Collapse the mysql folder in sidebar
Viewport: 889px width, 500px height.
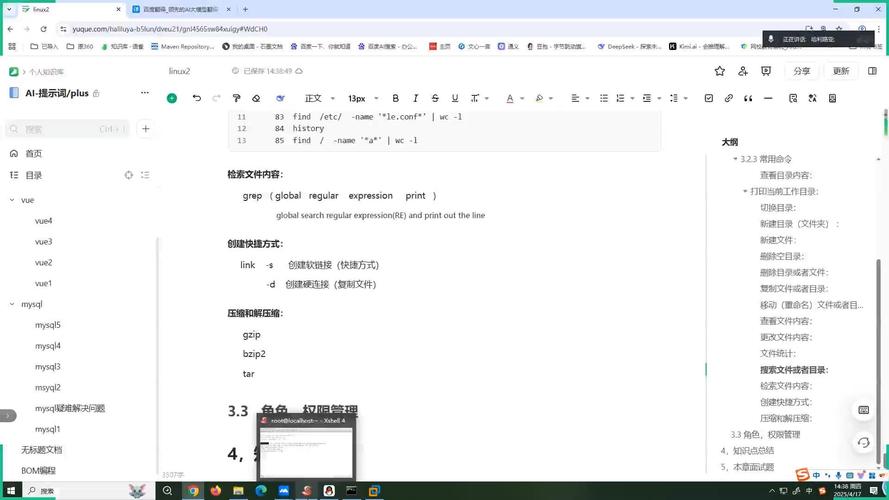click(x=12, y=304)
